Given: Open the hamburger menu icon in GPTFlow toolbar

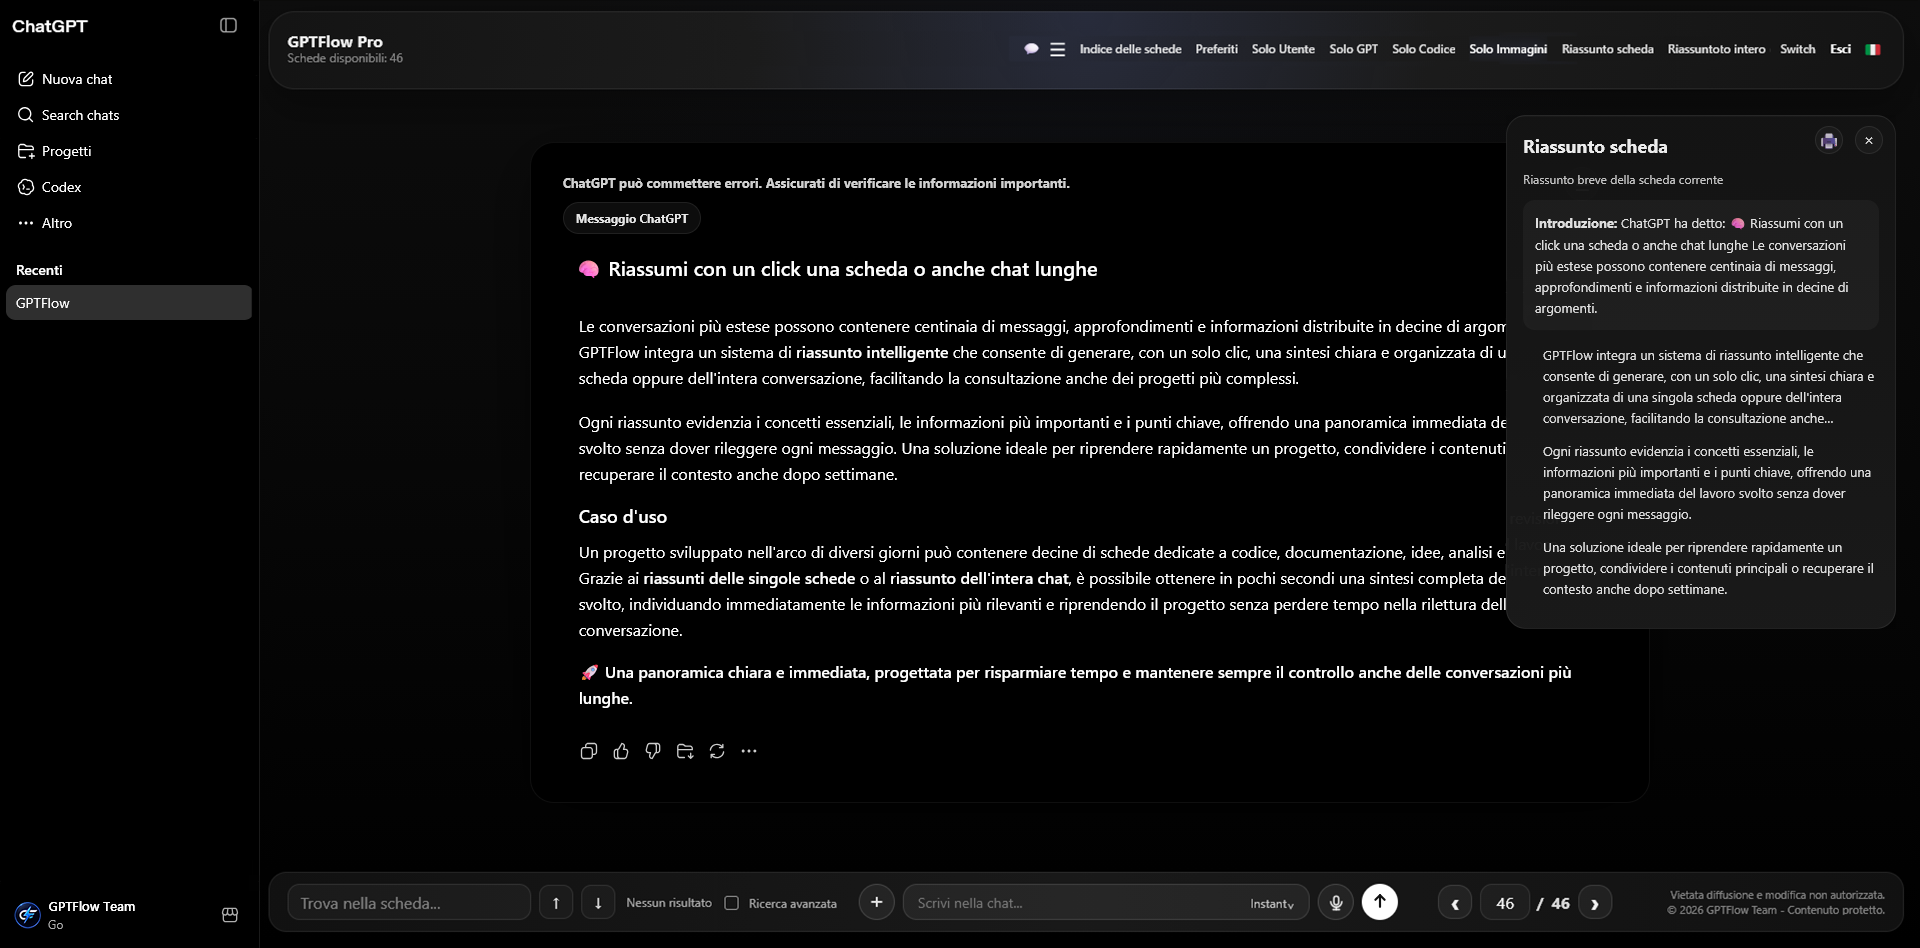Looking at the screenshot, I should [1057, 49].
